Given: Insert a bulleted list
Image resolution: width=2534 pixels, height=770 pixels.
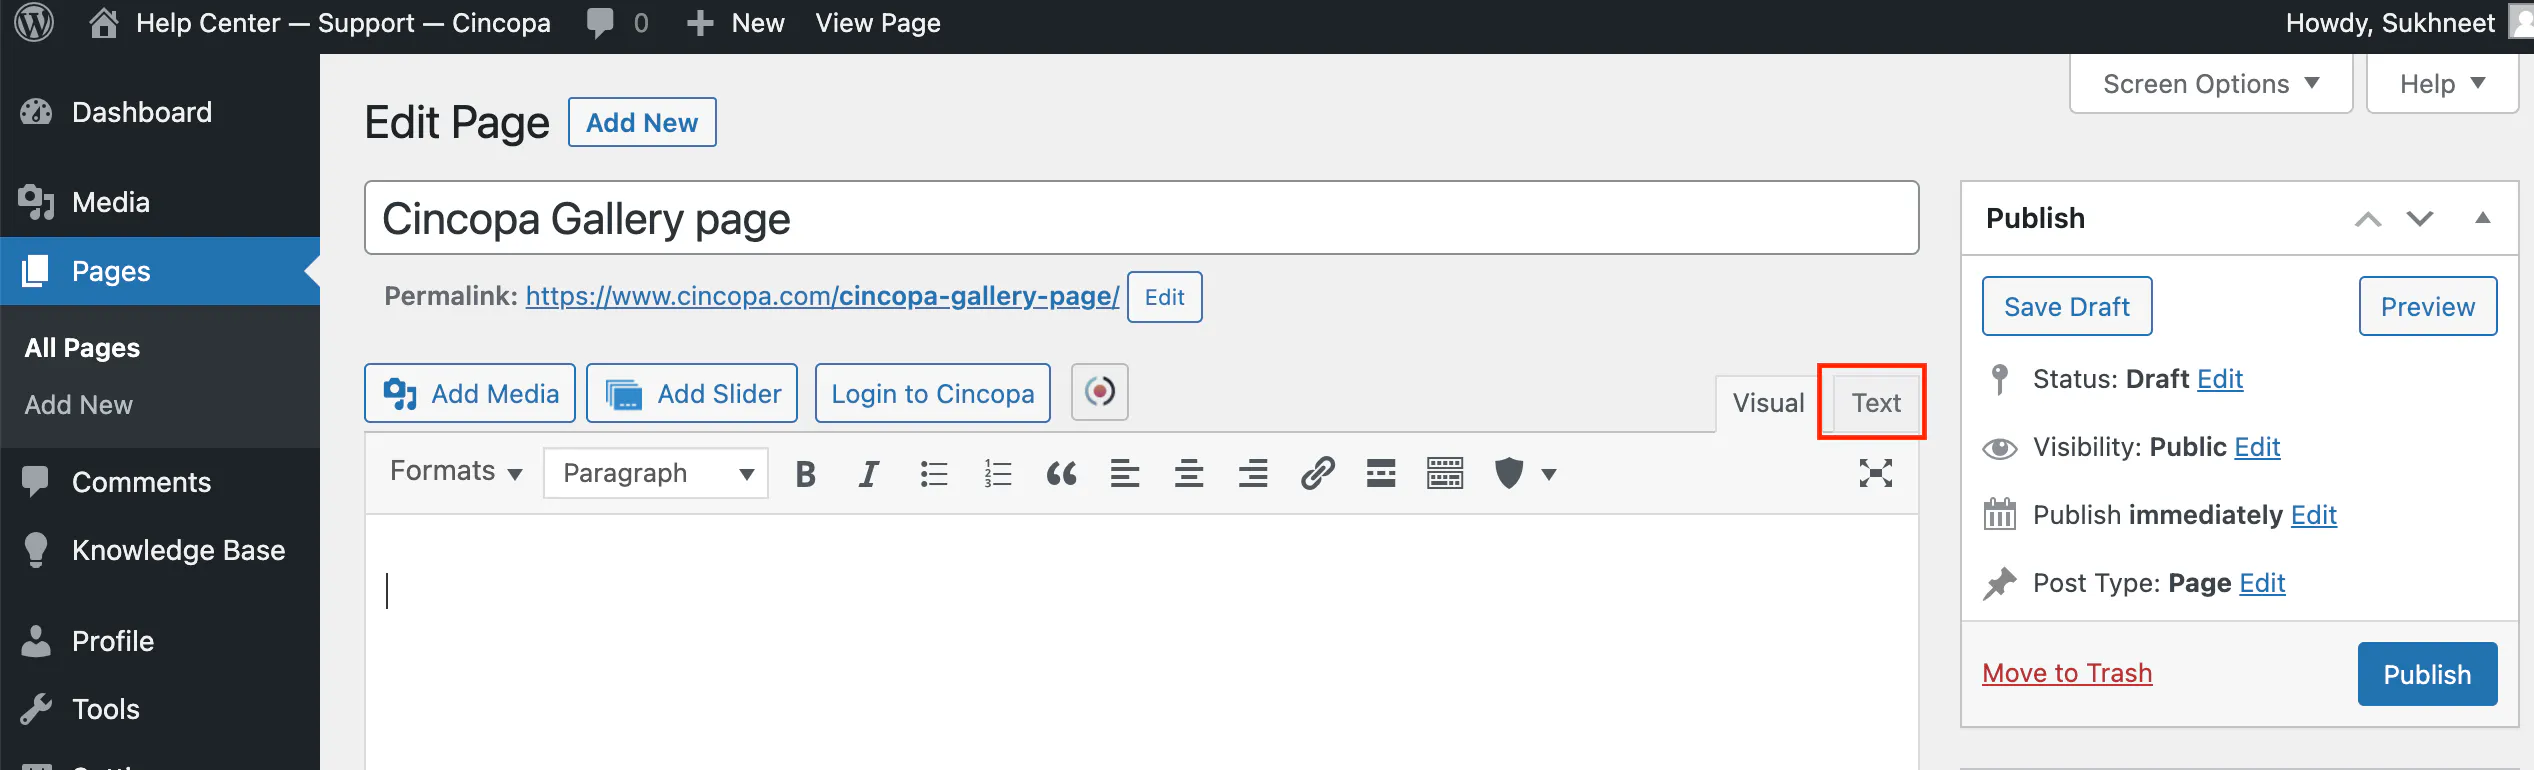Looking at the screenshot, I should point(933,473).
